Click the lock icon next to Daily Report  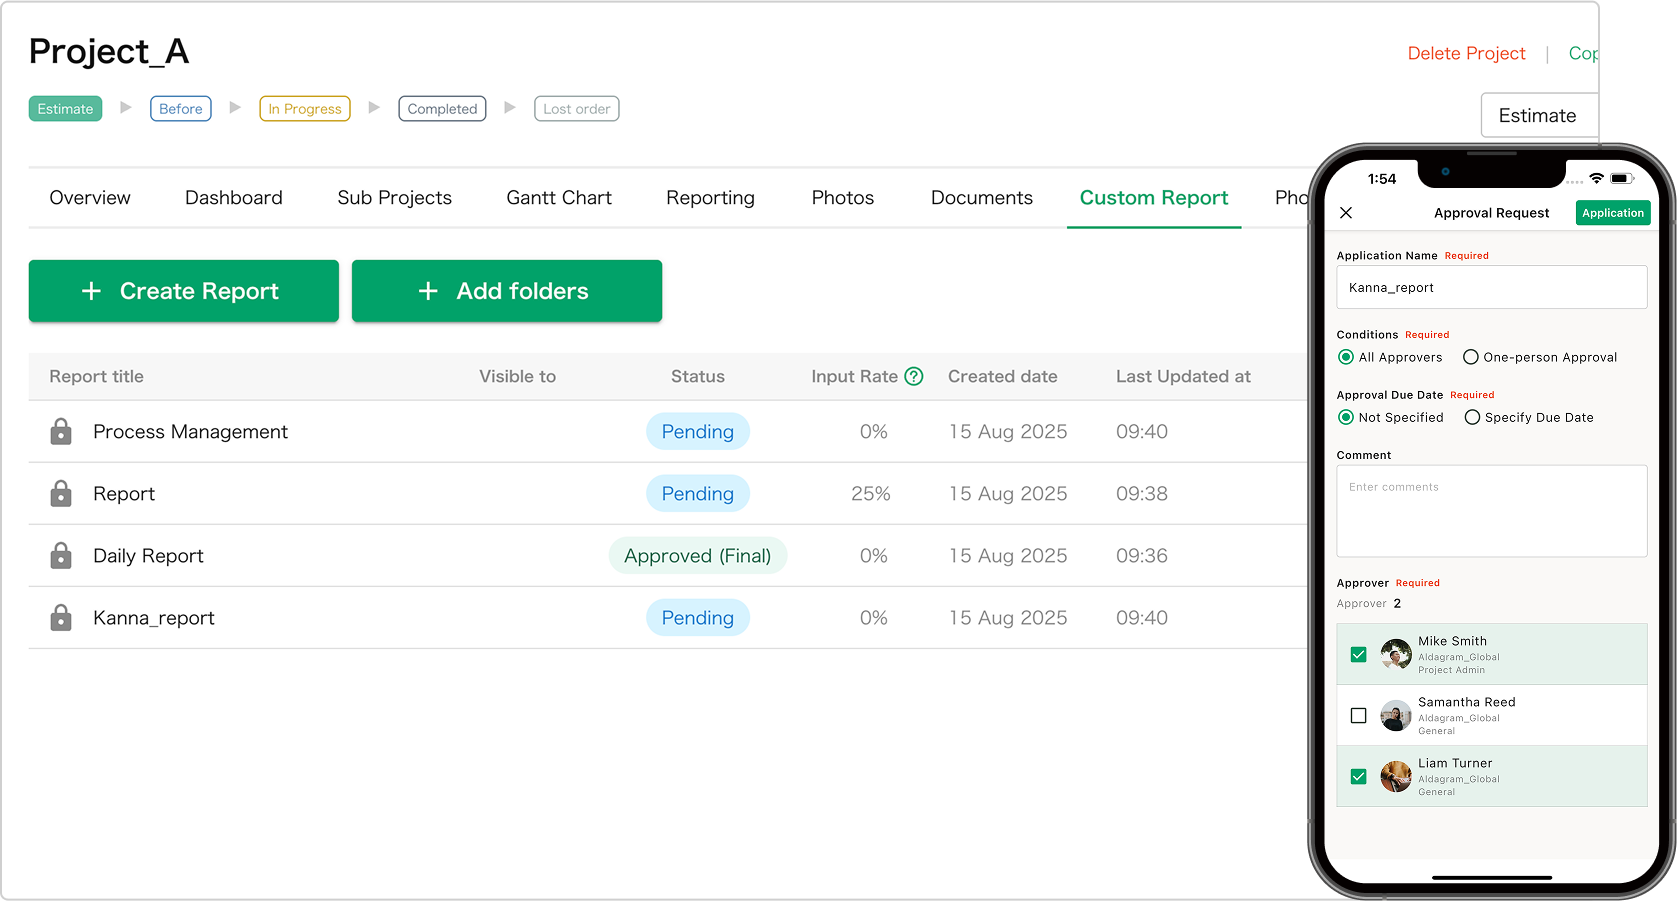pyautogui.click(x=61, y=555)
